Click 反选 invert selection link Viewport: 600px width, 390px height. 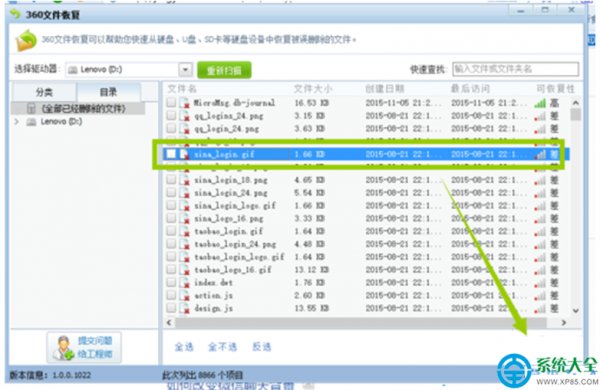coord(262,347)
